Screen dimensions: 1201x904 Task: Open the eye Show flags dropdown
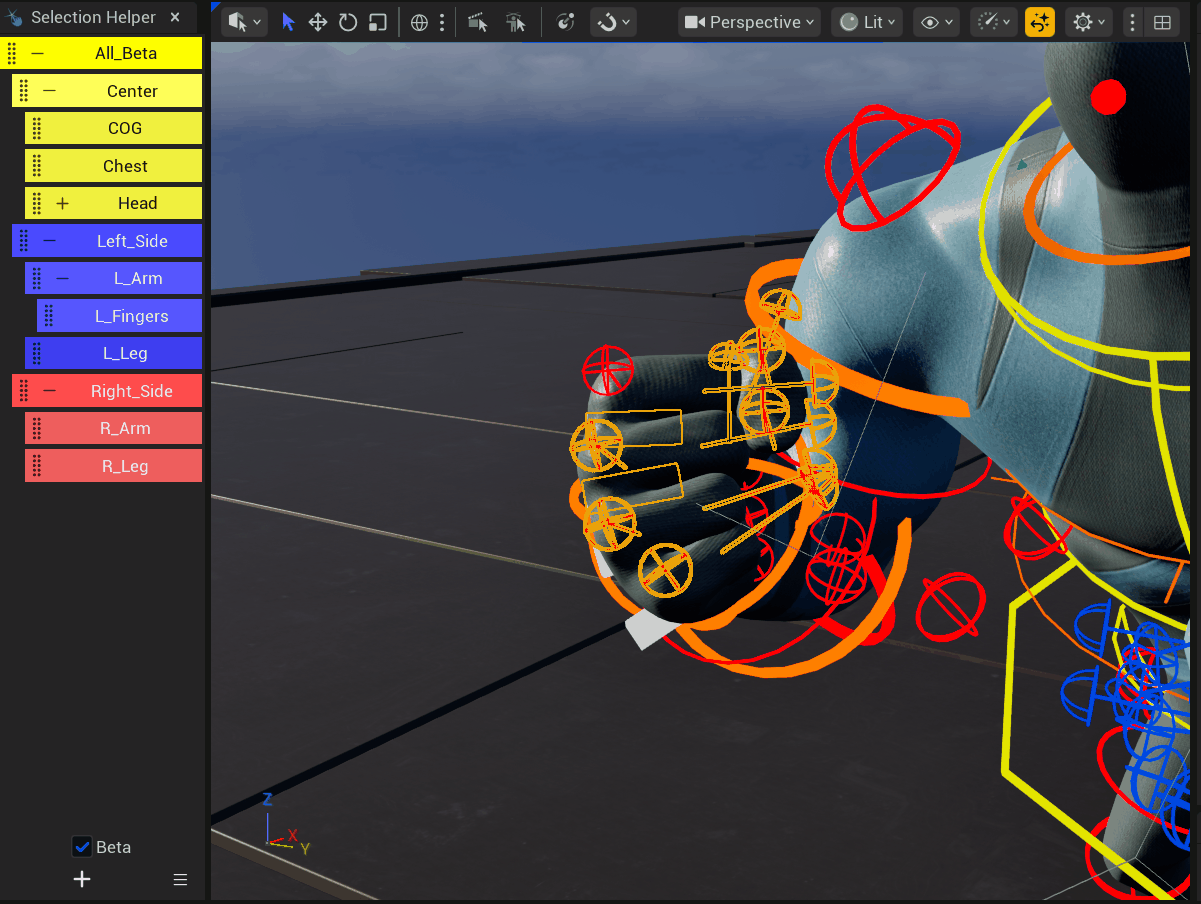937,22
